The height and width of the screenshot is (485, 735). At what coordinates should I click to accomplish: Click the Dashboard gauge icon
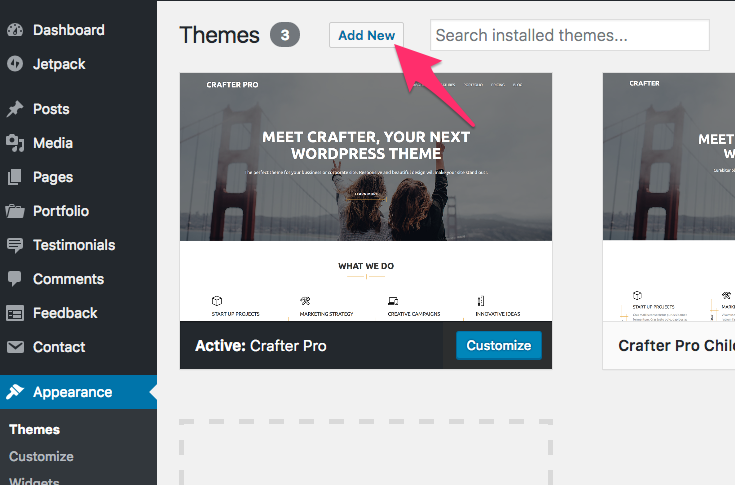tap(15, 30)
